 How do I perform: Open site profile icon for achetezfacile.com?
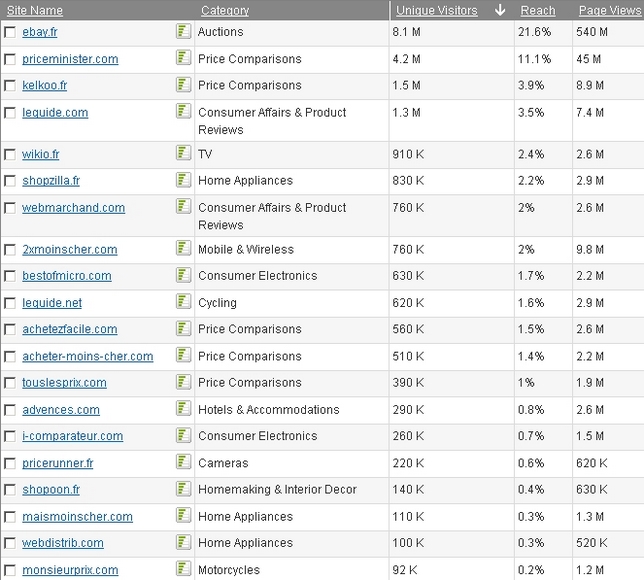(183, 329)
